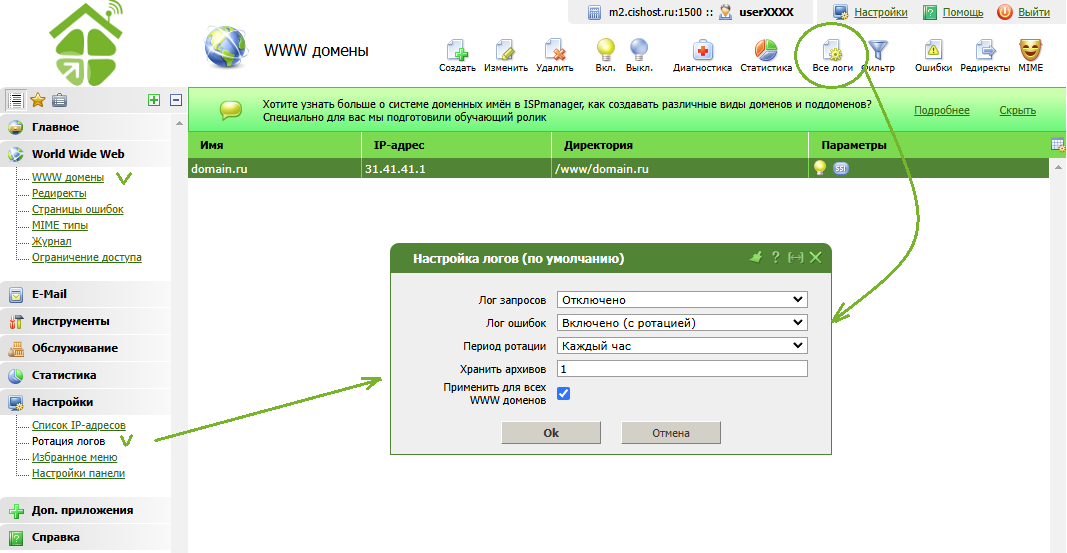Open the Период ротации dropdown
This screenshot has width=1067, height=553.
pos(682,345)
